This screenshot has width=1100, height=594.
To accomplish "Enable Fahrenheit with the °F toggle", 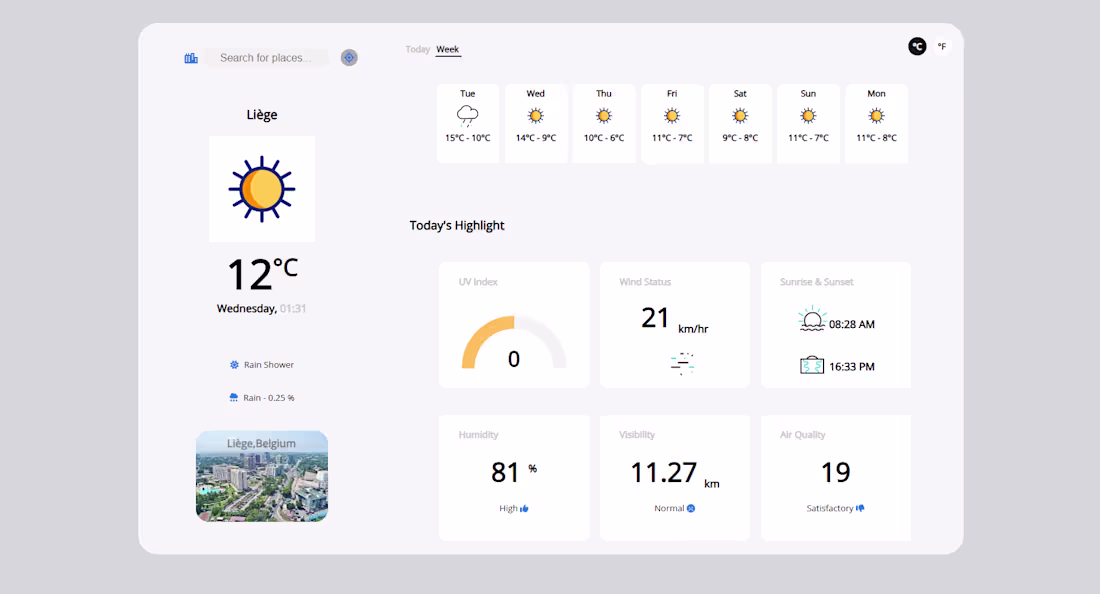I will [x=941, y=45].
